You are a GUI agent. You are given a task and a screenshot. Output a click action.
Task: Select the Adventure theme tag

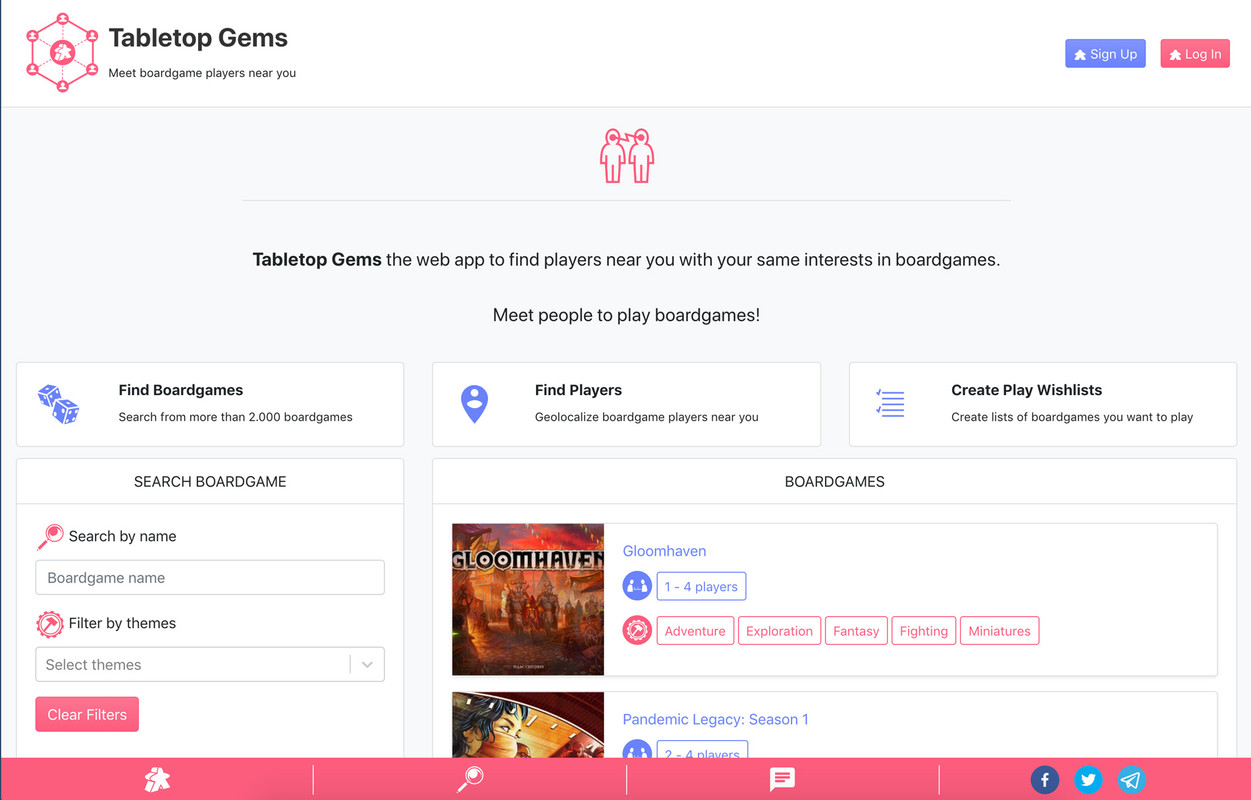click(695, 631)
